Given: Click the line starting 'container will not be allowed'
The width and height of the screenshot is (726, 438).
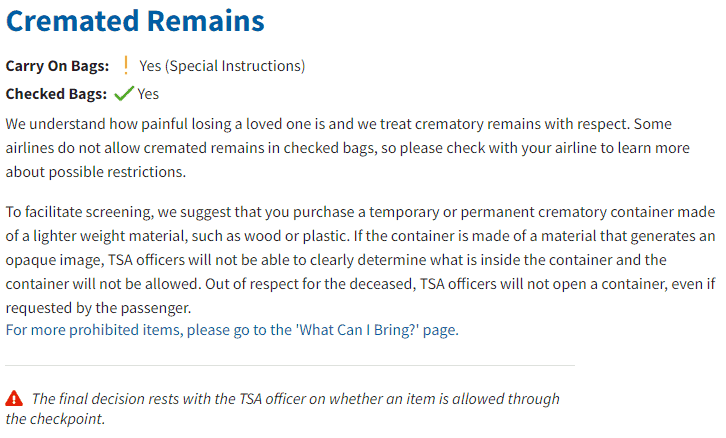Looking at the screenshot, I should click(360, 284).
